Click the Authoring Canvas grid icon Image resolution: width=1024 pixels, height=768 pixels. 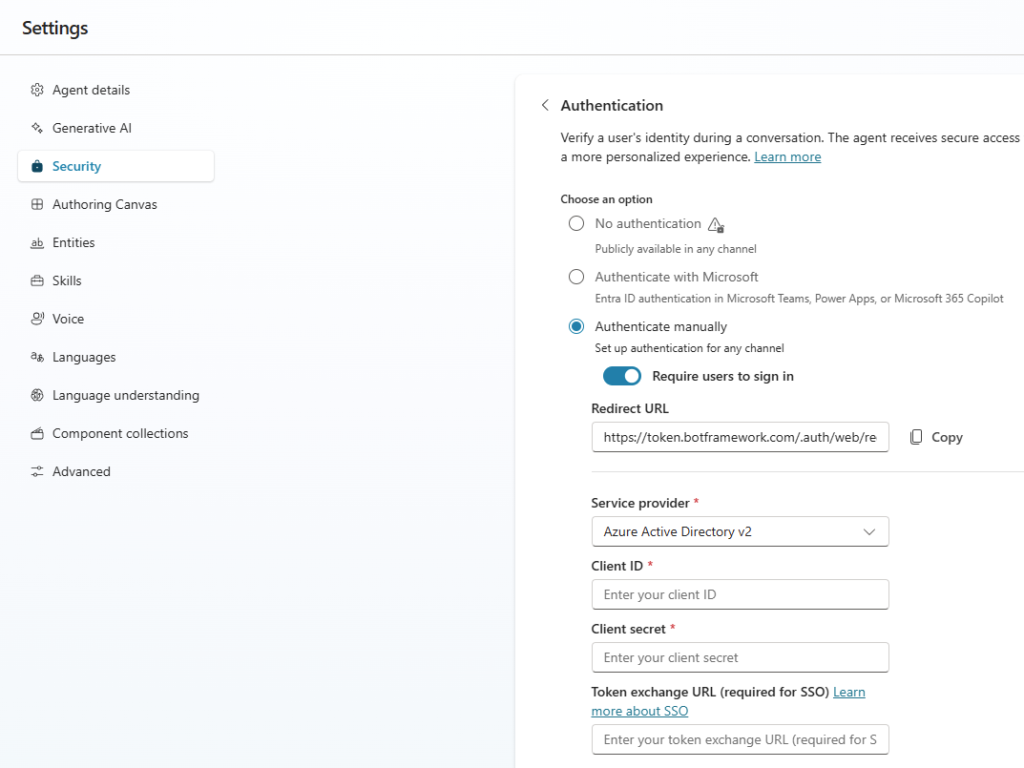click(x=37, y=205)
